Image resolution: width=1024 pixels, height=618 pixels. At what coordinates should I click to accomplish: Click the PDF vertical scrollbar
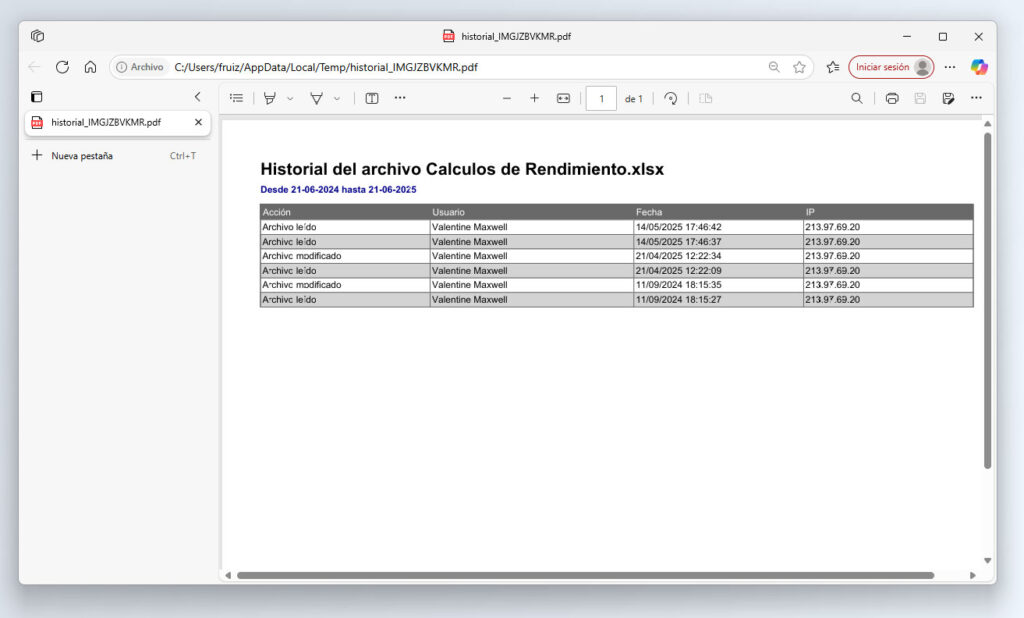[x=987, y=300]
